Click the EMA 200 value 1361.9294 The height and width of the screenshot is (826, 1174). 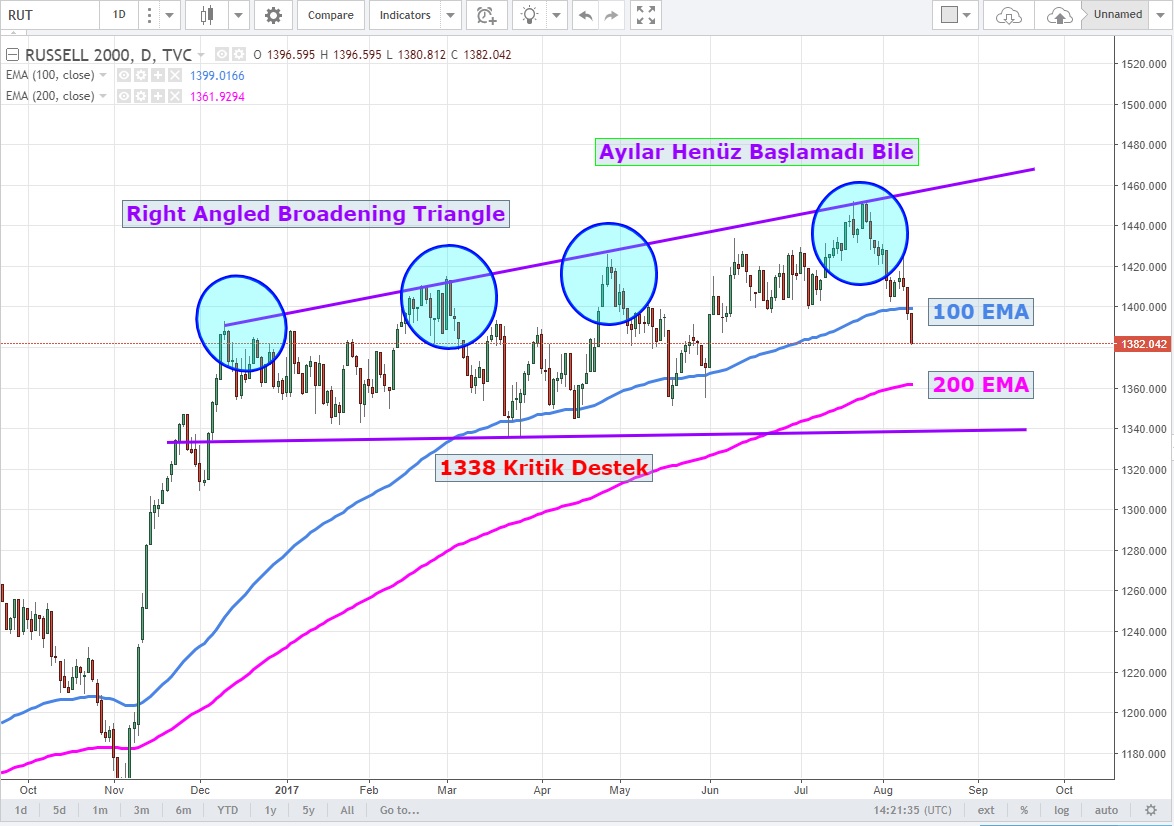point(217,97)
